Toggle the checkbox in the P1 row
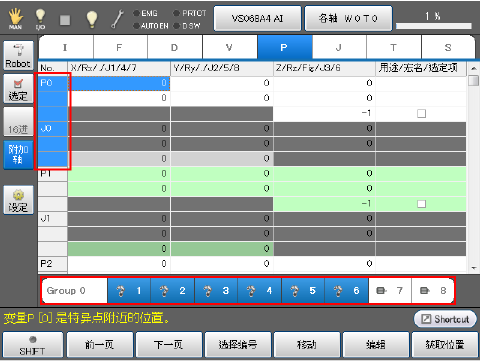The image size is (480, 361). coord(421,204)
